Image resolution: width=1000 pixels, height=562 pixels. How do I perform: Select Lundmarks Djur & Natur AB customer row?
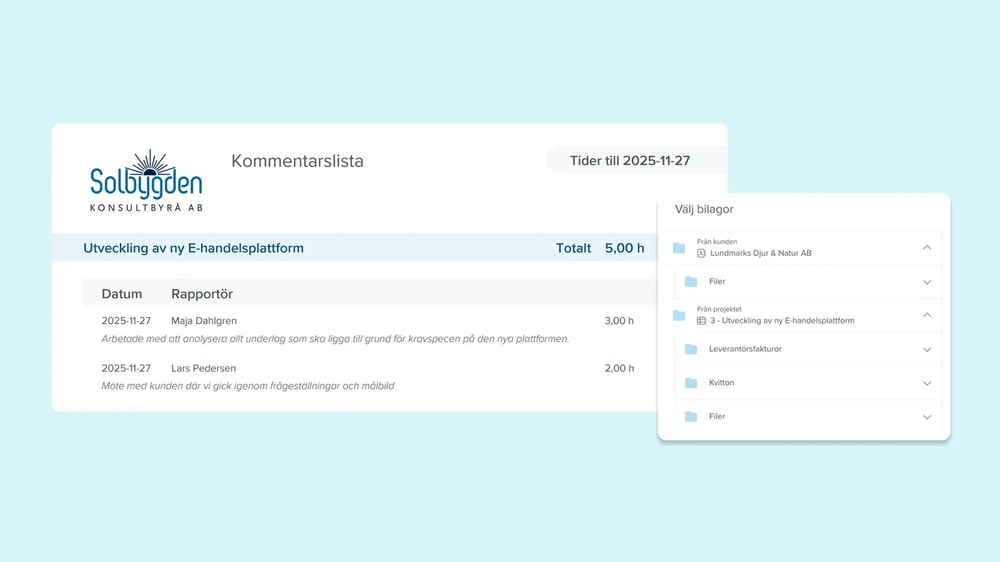[x=802, y=248]
